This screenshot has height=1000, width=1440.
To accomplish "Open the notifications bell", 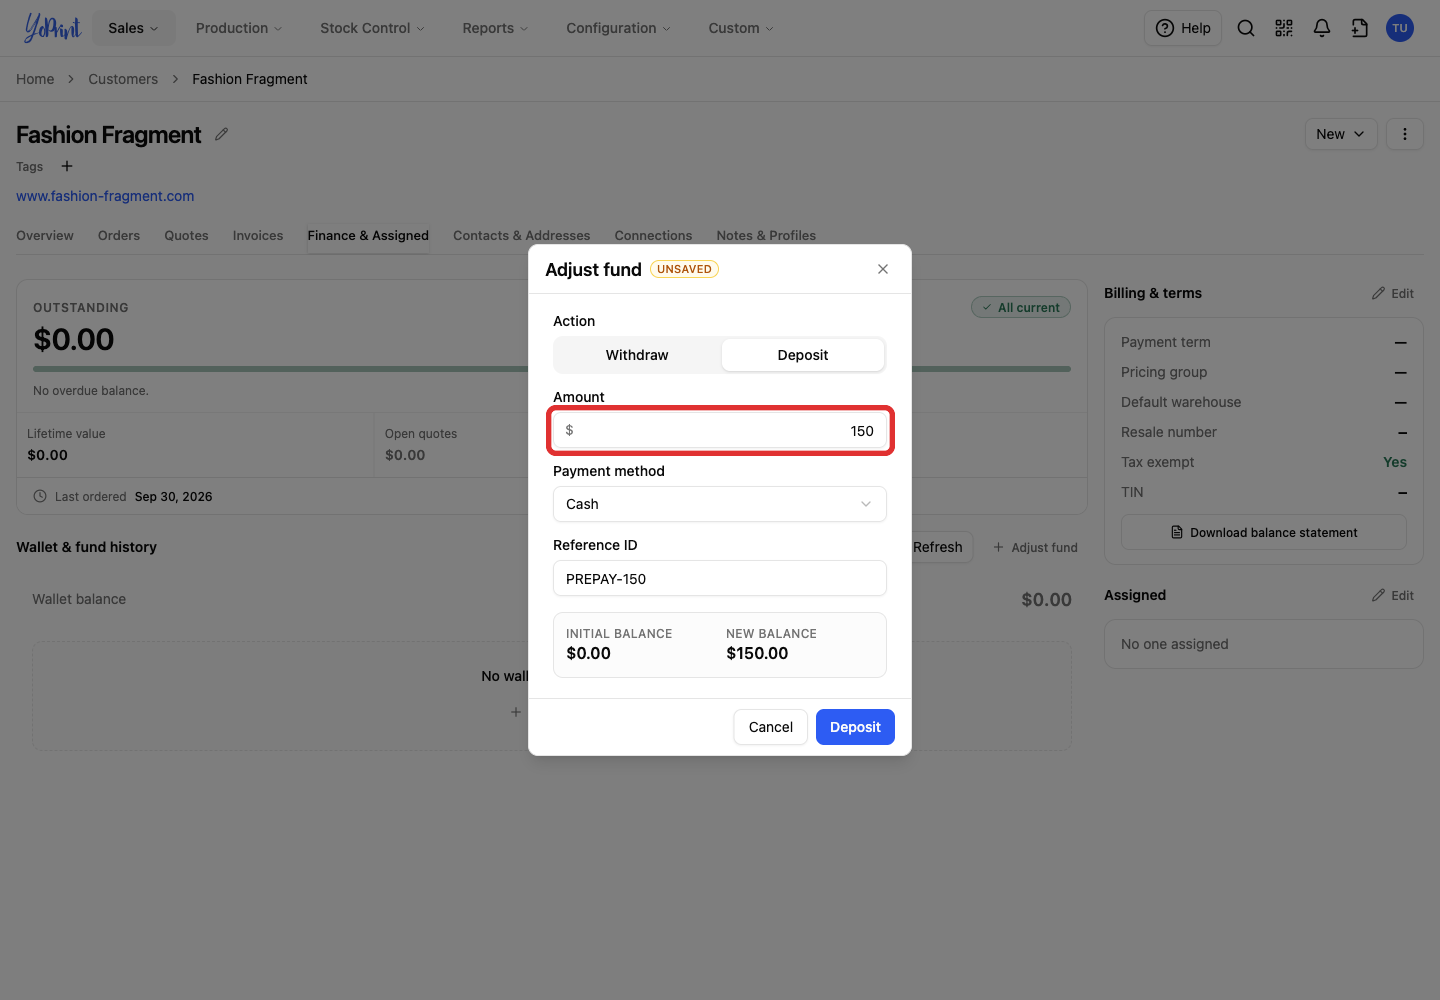I will (x=1322, y=28).
